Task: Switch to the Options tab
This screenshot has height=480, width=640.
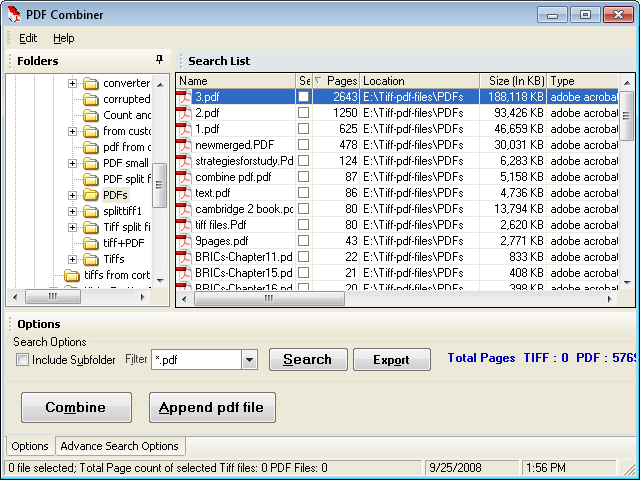Action: 30,446
